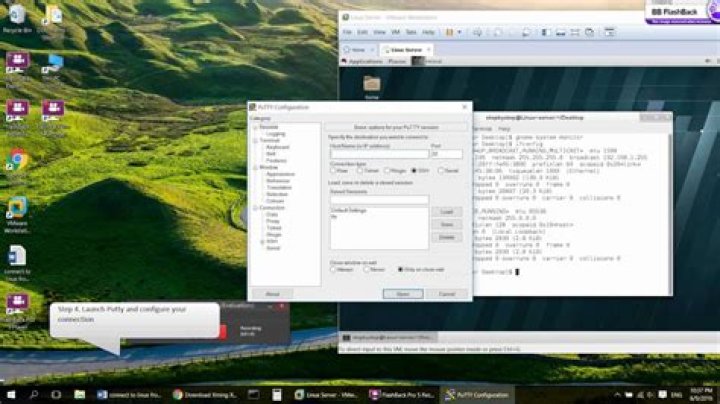Image resolution: width=720 pixels, height=404 pixels.
Task: Open Google Chrome desktop shortcut
Action: coord(17,160)
